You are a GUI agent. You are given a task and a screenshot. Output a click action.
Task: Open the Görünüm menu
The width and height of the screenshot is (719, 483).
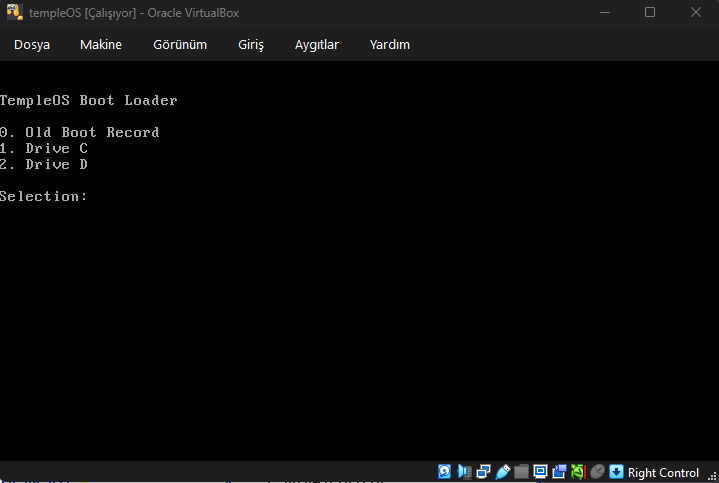click(x=180, y=44)
